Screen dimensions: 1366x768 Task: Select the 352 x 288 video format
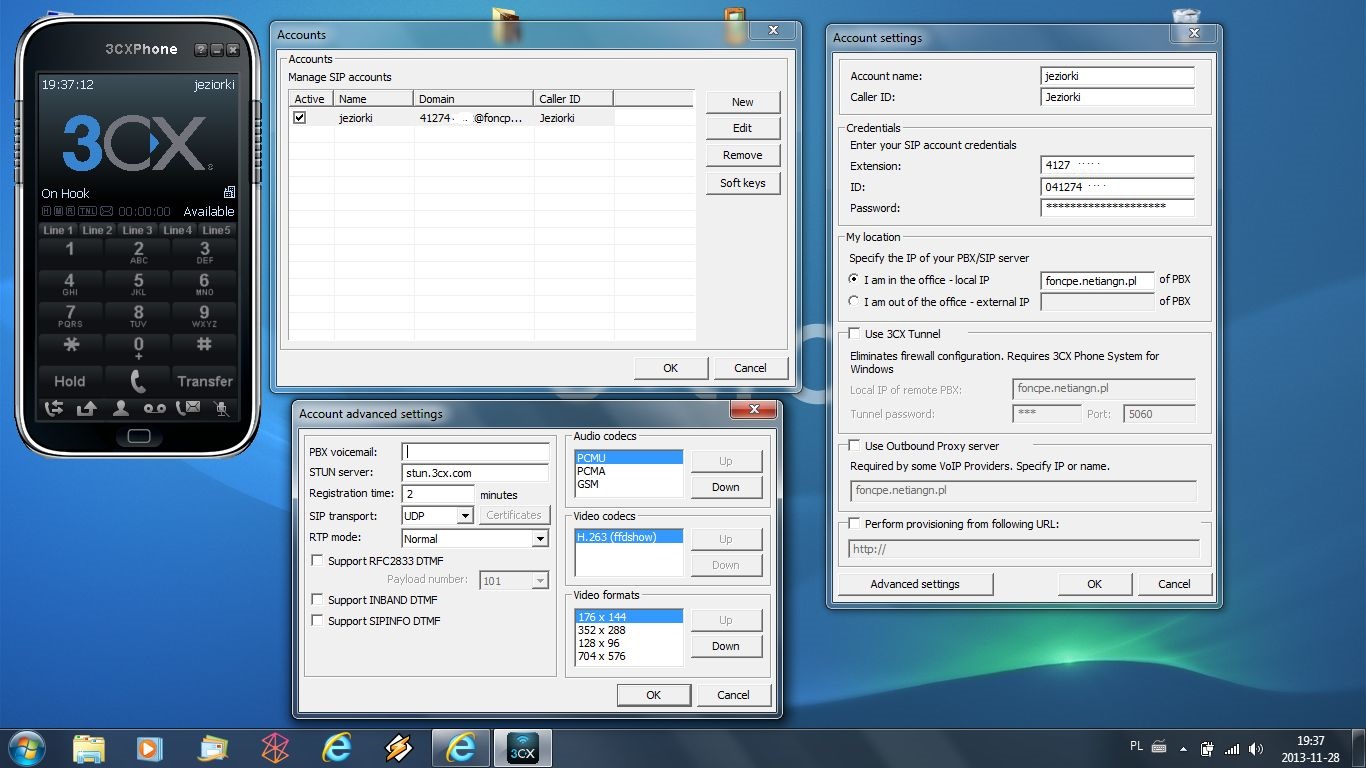pyautogui.click(x=629, y=630)
